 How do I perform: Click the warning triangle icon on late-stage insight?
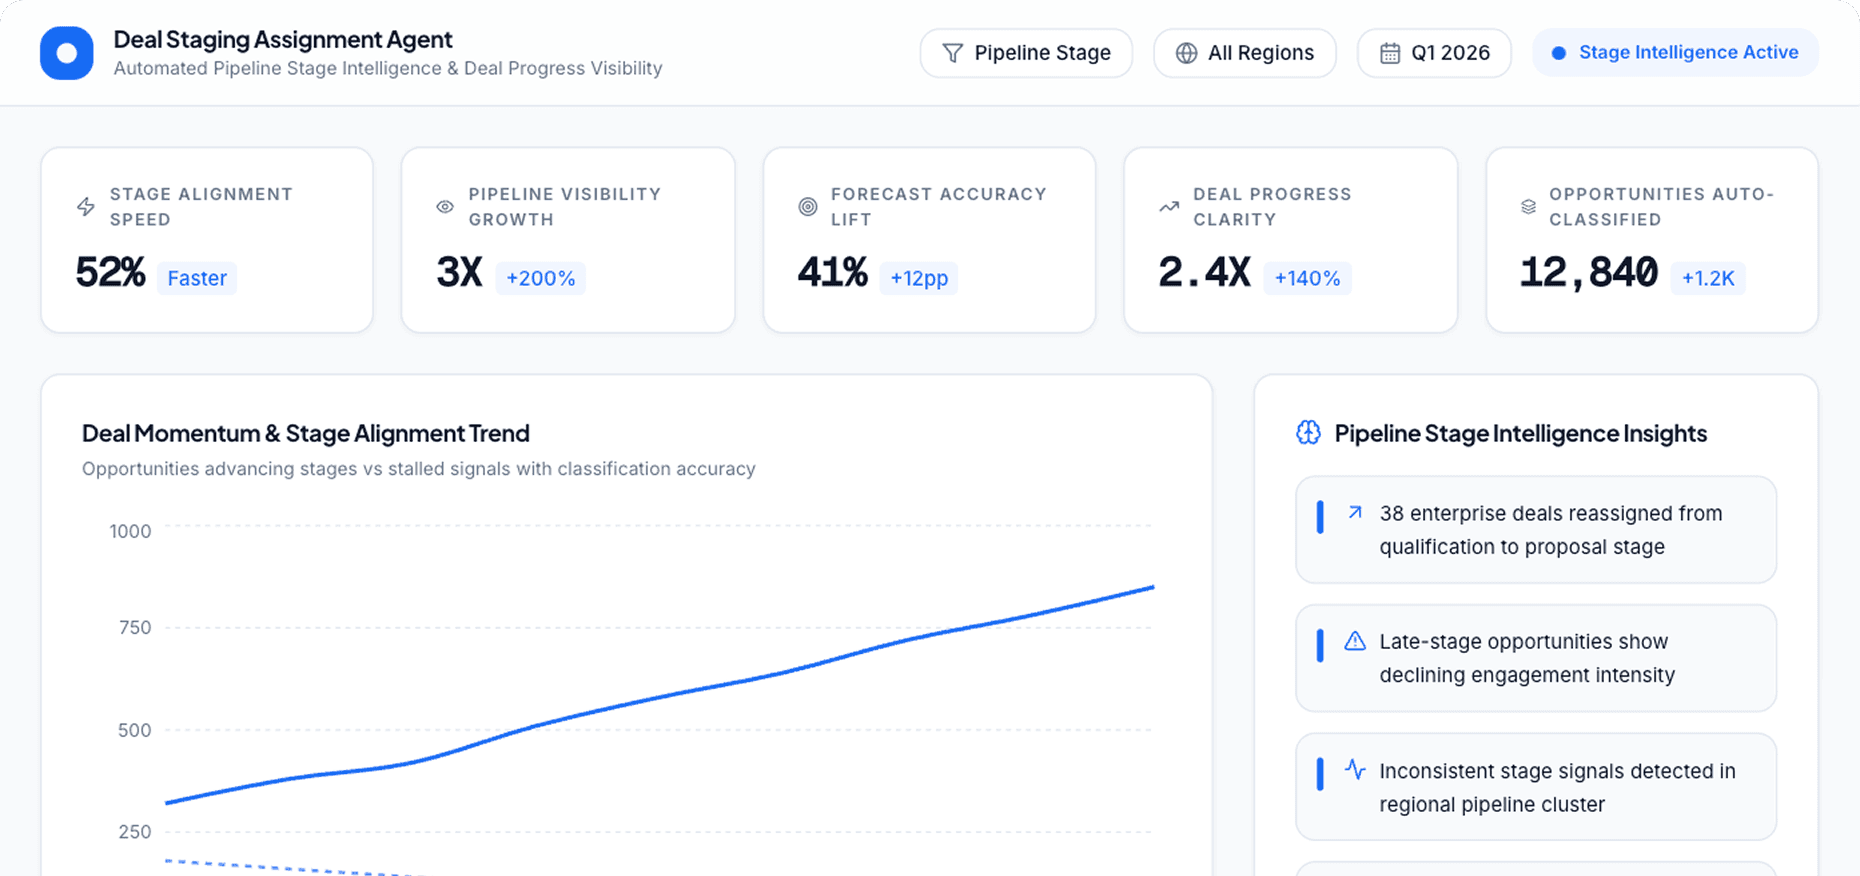[1355, 641]
